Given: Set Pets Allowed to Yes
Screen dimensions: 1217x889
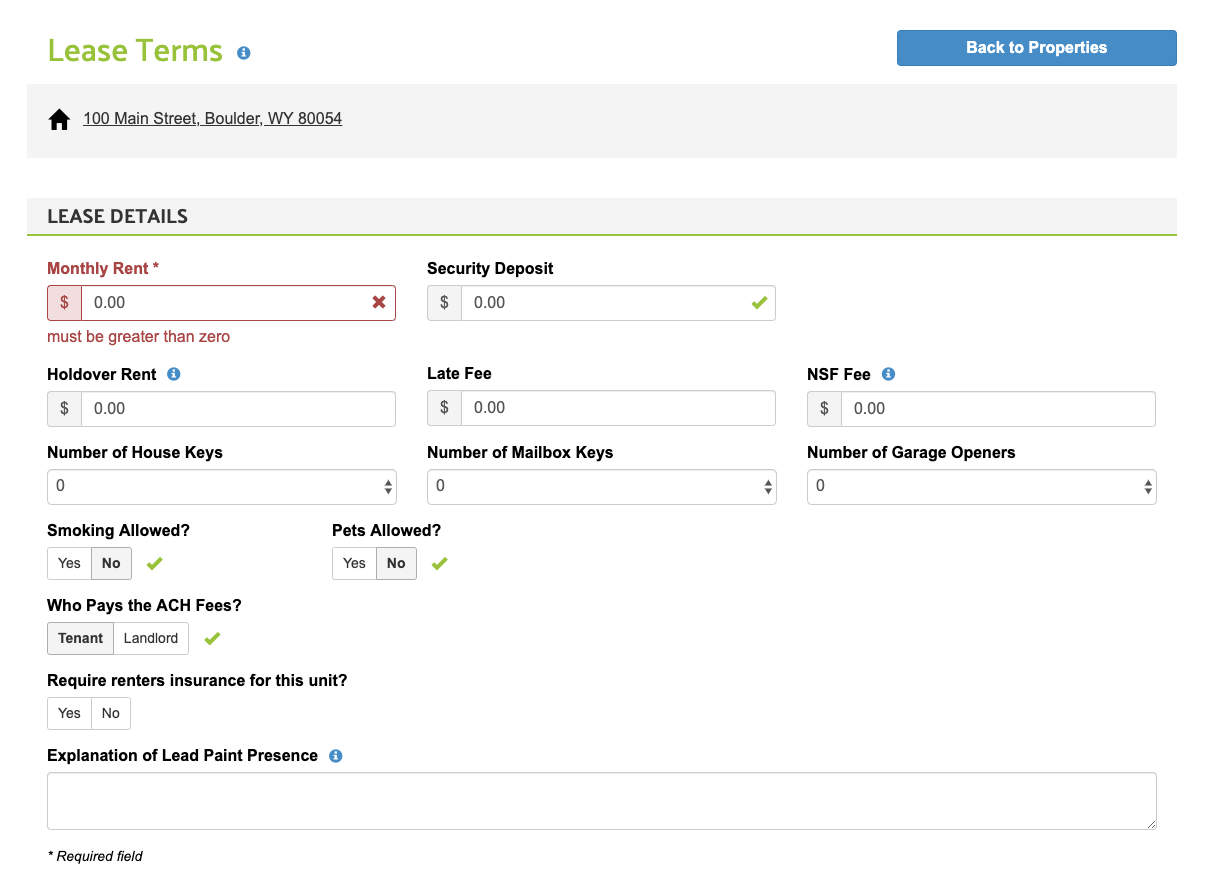Looking at the screenshot, I should coord(354,563).
